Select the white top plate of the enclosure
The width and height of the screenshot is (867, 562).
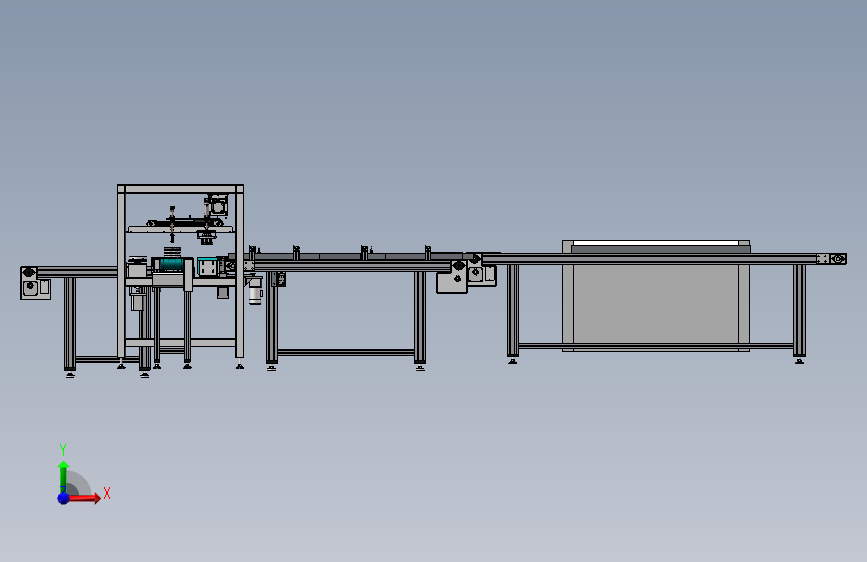(656, 243)
